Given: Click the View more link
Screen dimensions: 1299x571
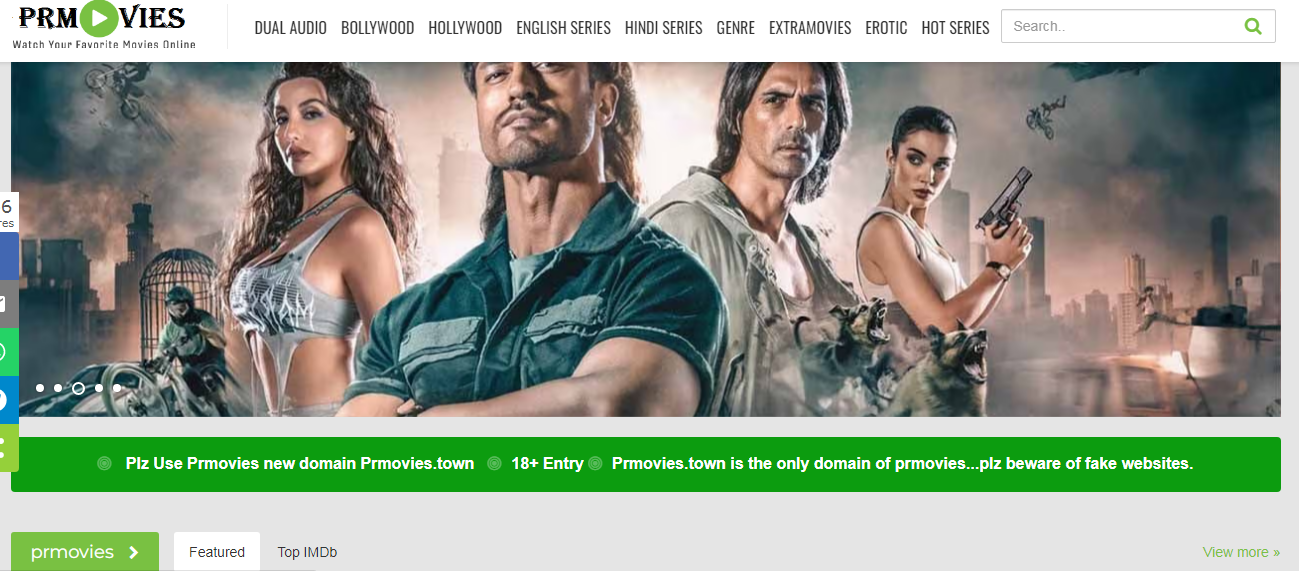Looking at the screenshot, I should 1242,552.
